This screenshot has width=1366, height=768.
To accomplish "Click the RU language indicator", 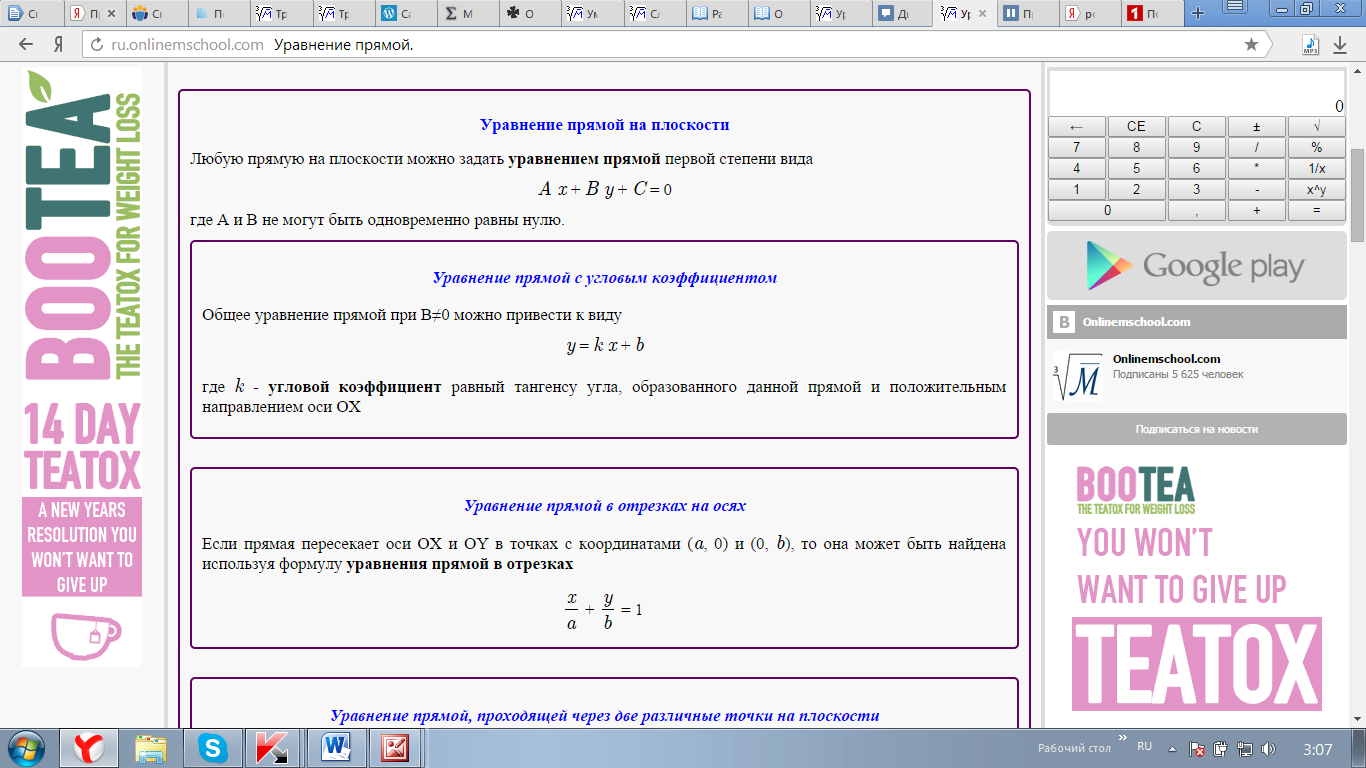I will click(x=1145, y=747).
